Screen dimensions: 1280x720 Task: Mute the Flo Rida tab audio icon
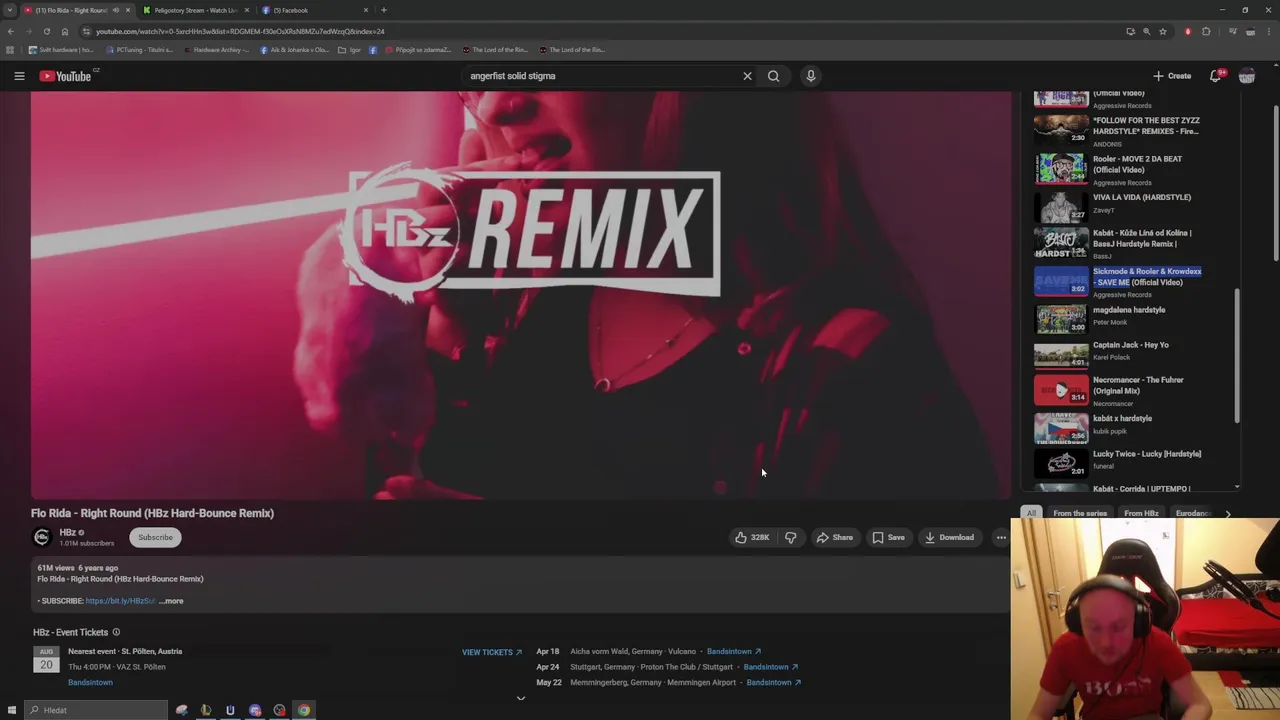116,10
